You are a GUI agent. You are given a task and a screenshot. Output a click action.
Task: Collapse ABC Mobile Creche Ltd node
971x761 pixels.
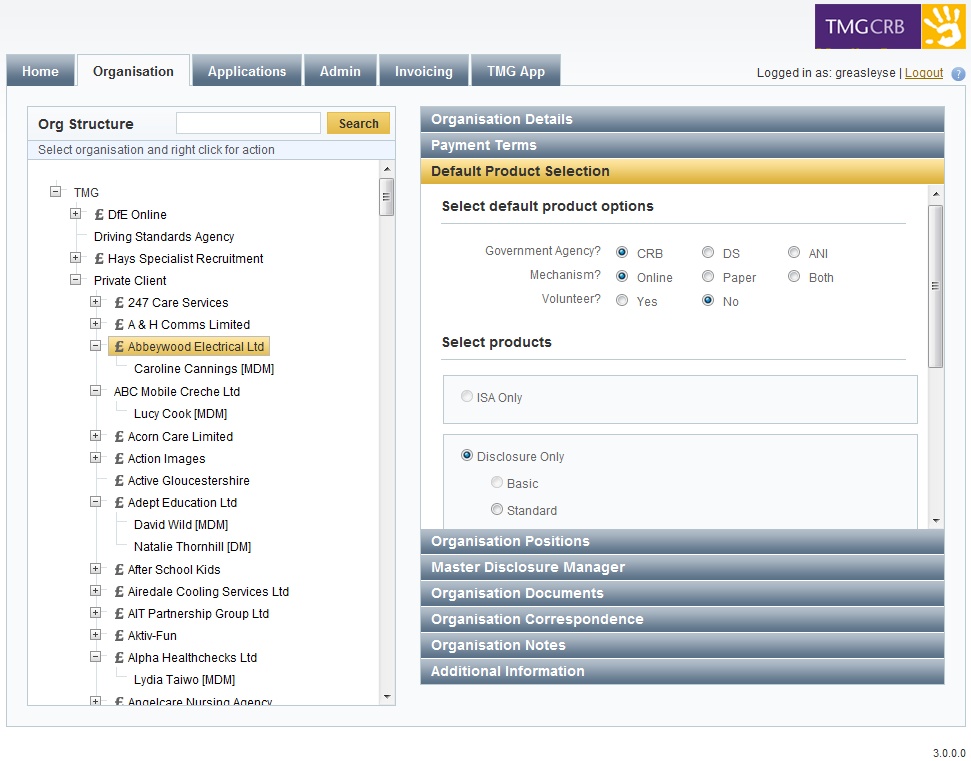95,391
